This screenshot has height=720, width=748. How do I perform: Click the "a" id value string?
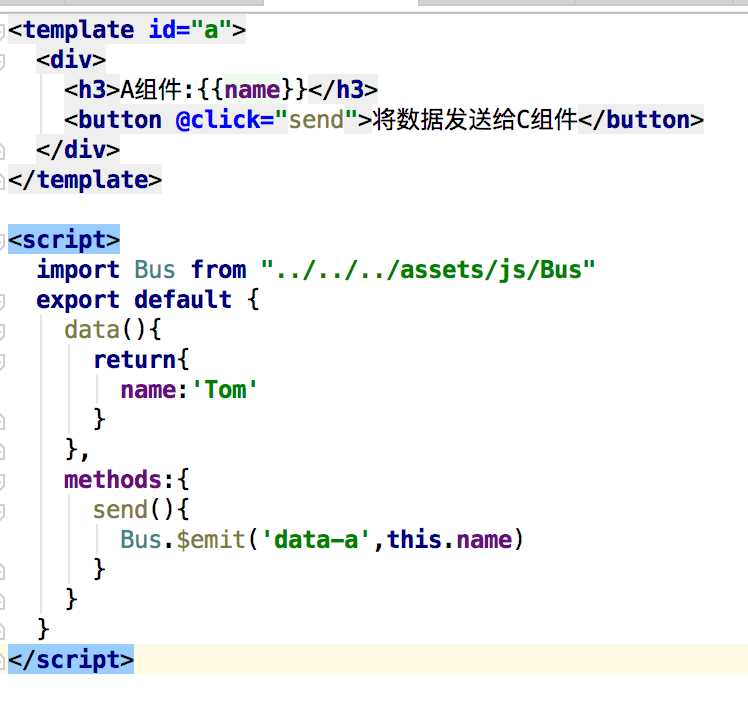tap(211, 30)
